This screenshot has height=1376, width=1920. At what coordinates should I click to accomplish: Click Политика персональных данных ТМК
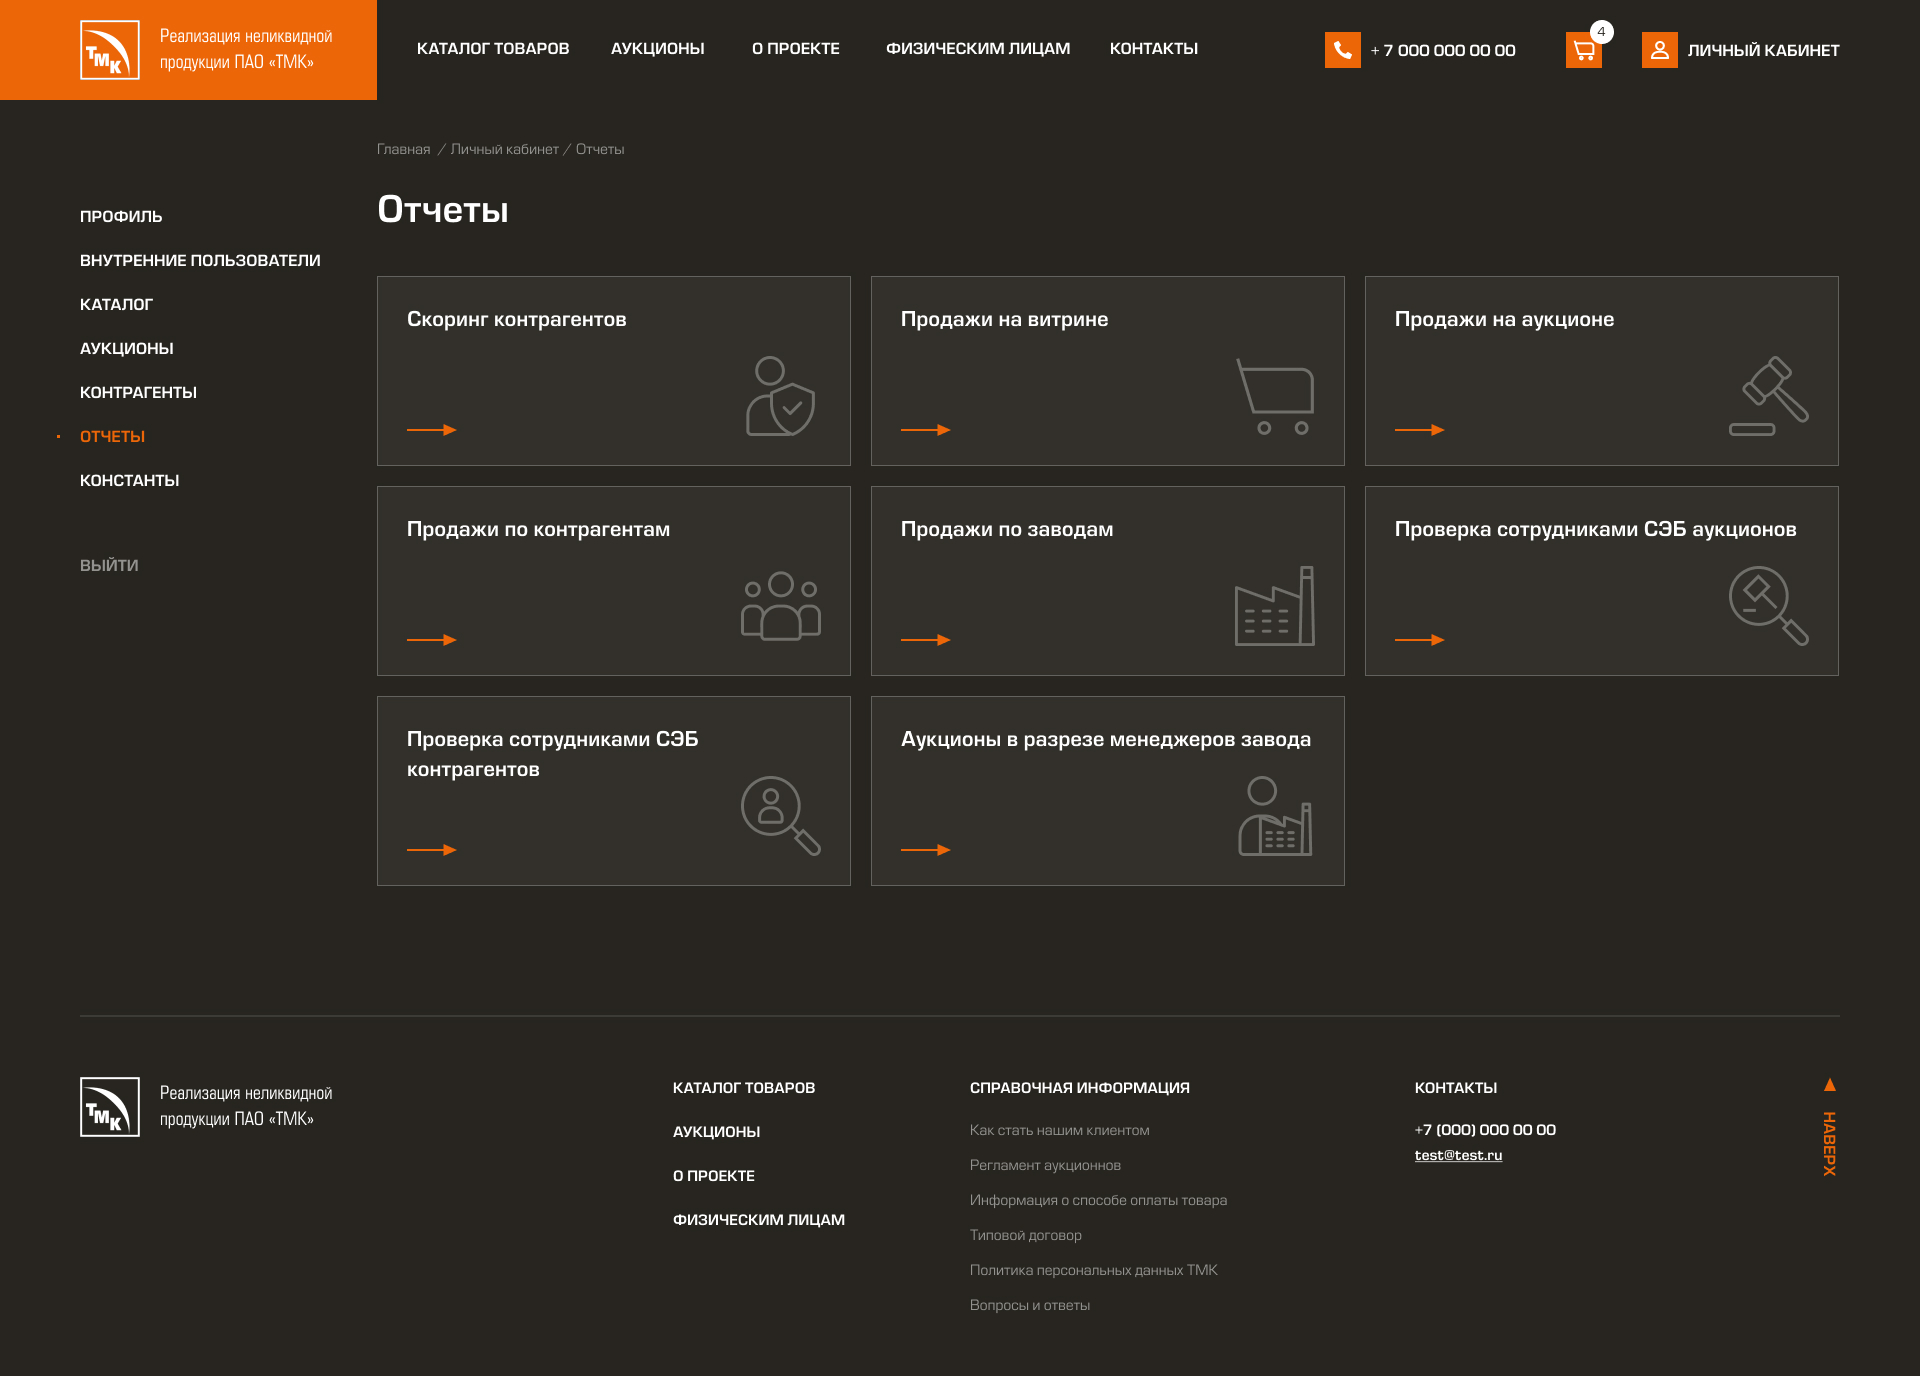1094,1270
